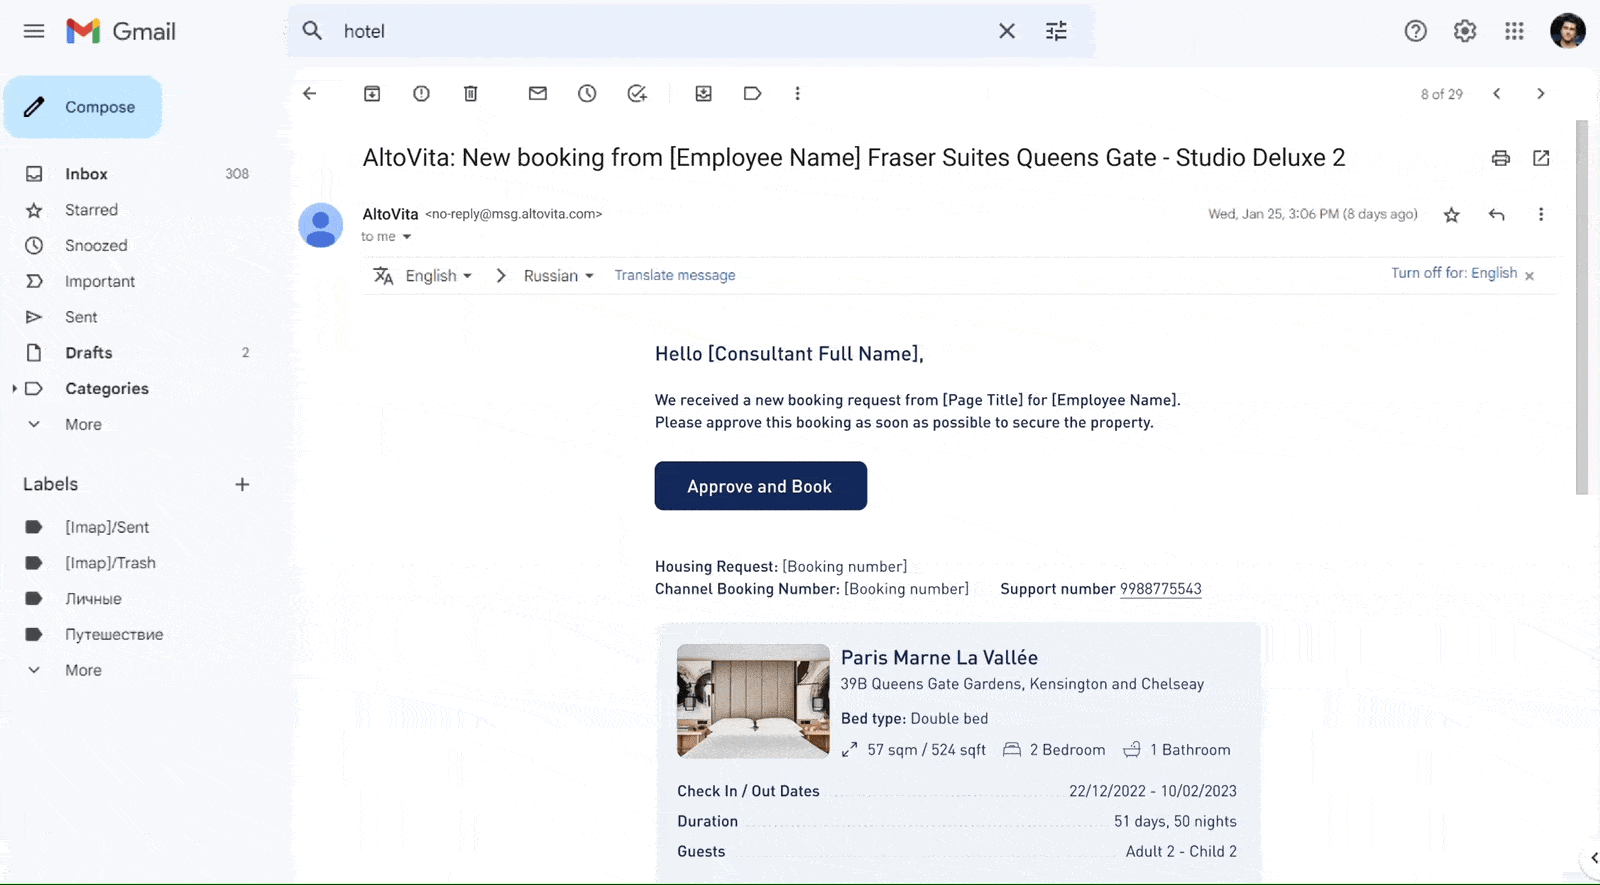The image size is (1600, 885).
Task: Go to newer email arrow
Action: [1497, 93]
